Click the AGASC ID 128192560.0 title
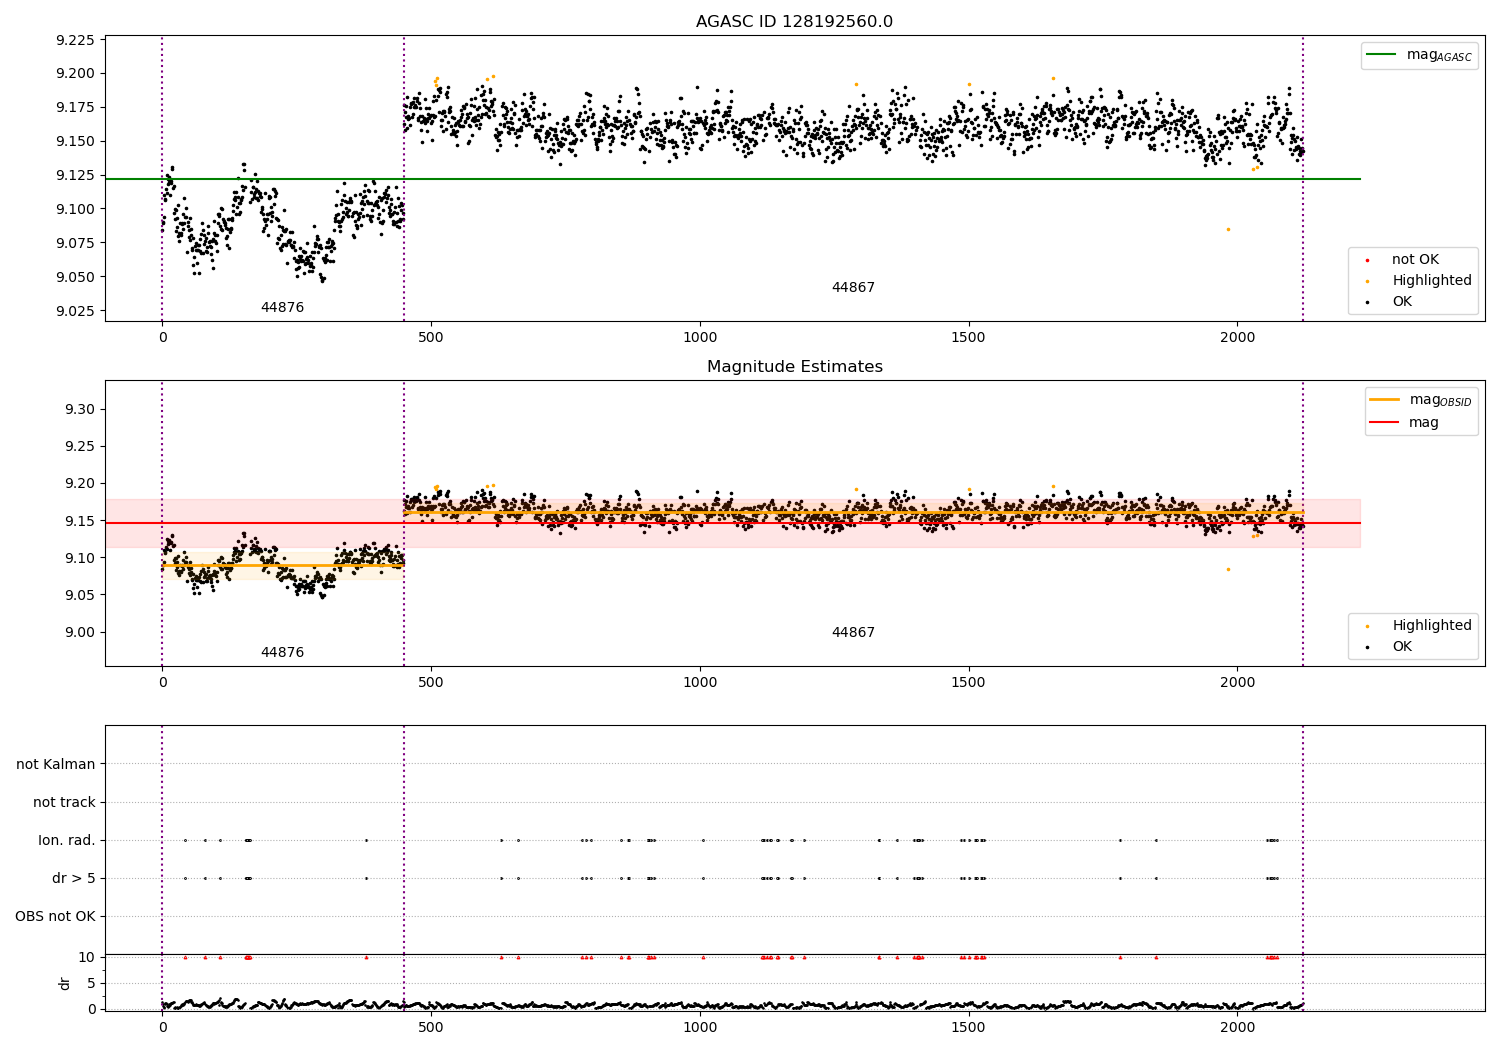This screenshot has height=1050, width=1500. [795, 22]
